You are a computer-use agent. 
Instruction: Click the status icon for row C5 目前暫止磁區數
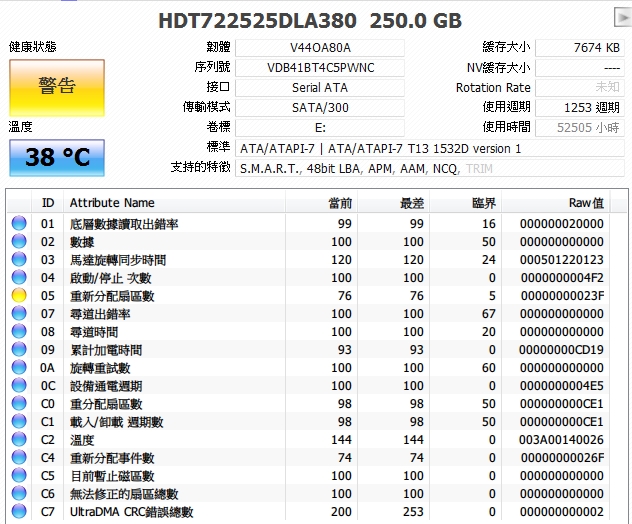[18, 476]
